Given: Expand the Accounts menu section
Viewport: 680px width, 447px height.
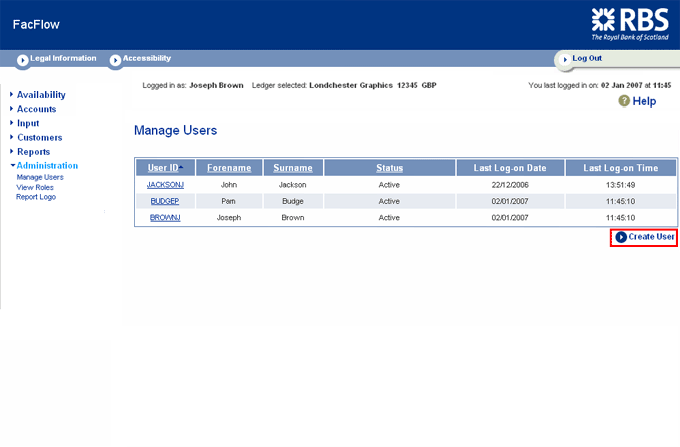Looking at the screenshot, I should [x=36, y=109].
